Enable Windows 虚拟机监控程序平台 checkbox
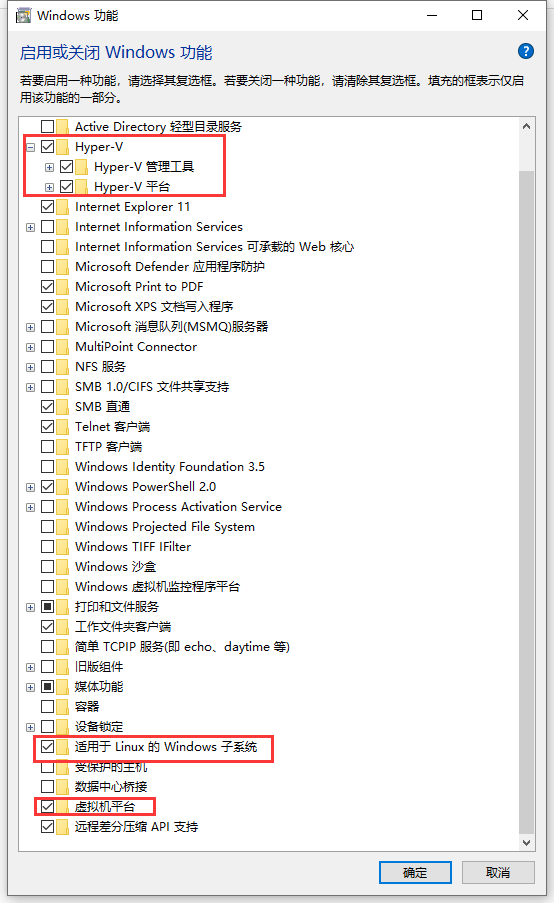 (x=47, y=586)
